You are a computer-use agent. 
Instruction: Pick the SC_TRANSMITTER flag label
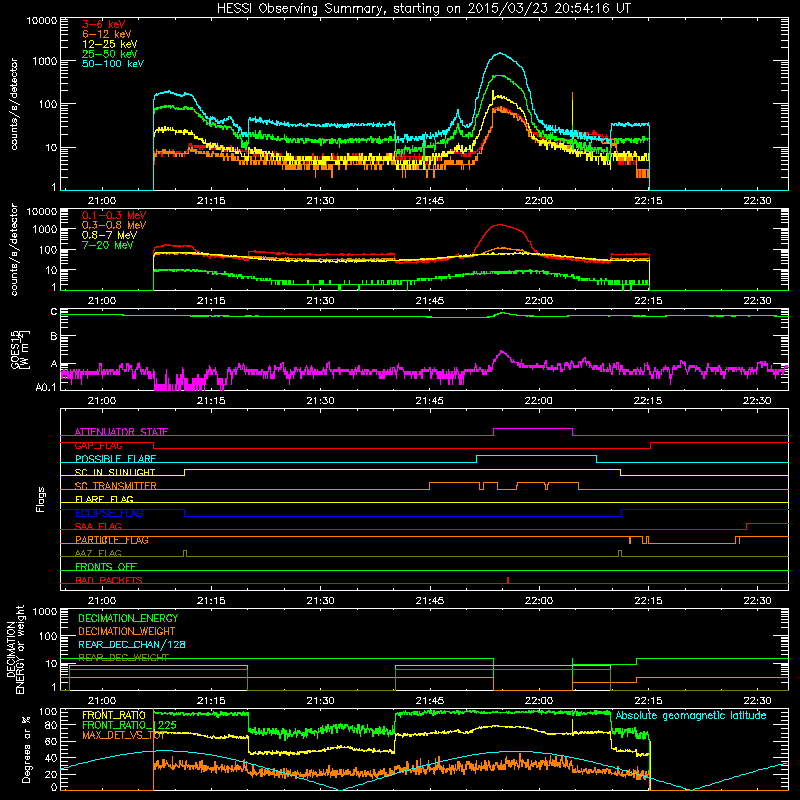pos(115,486)
